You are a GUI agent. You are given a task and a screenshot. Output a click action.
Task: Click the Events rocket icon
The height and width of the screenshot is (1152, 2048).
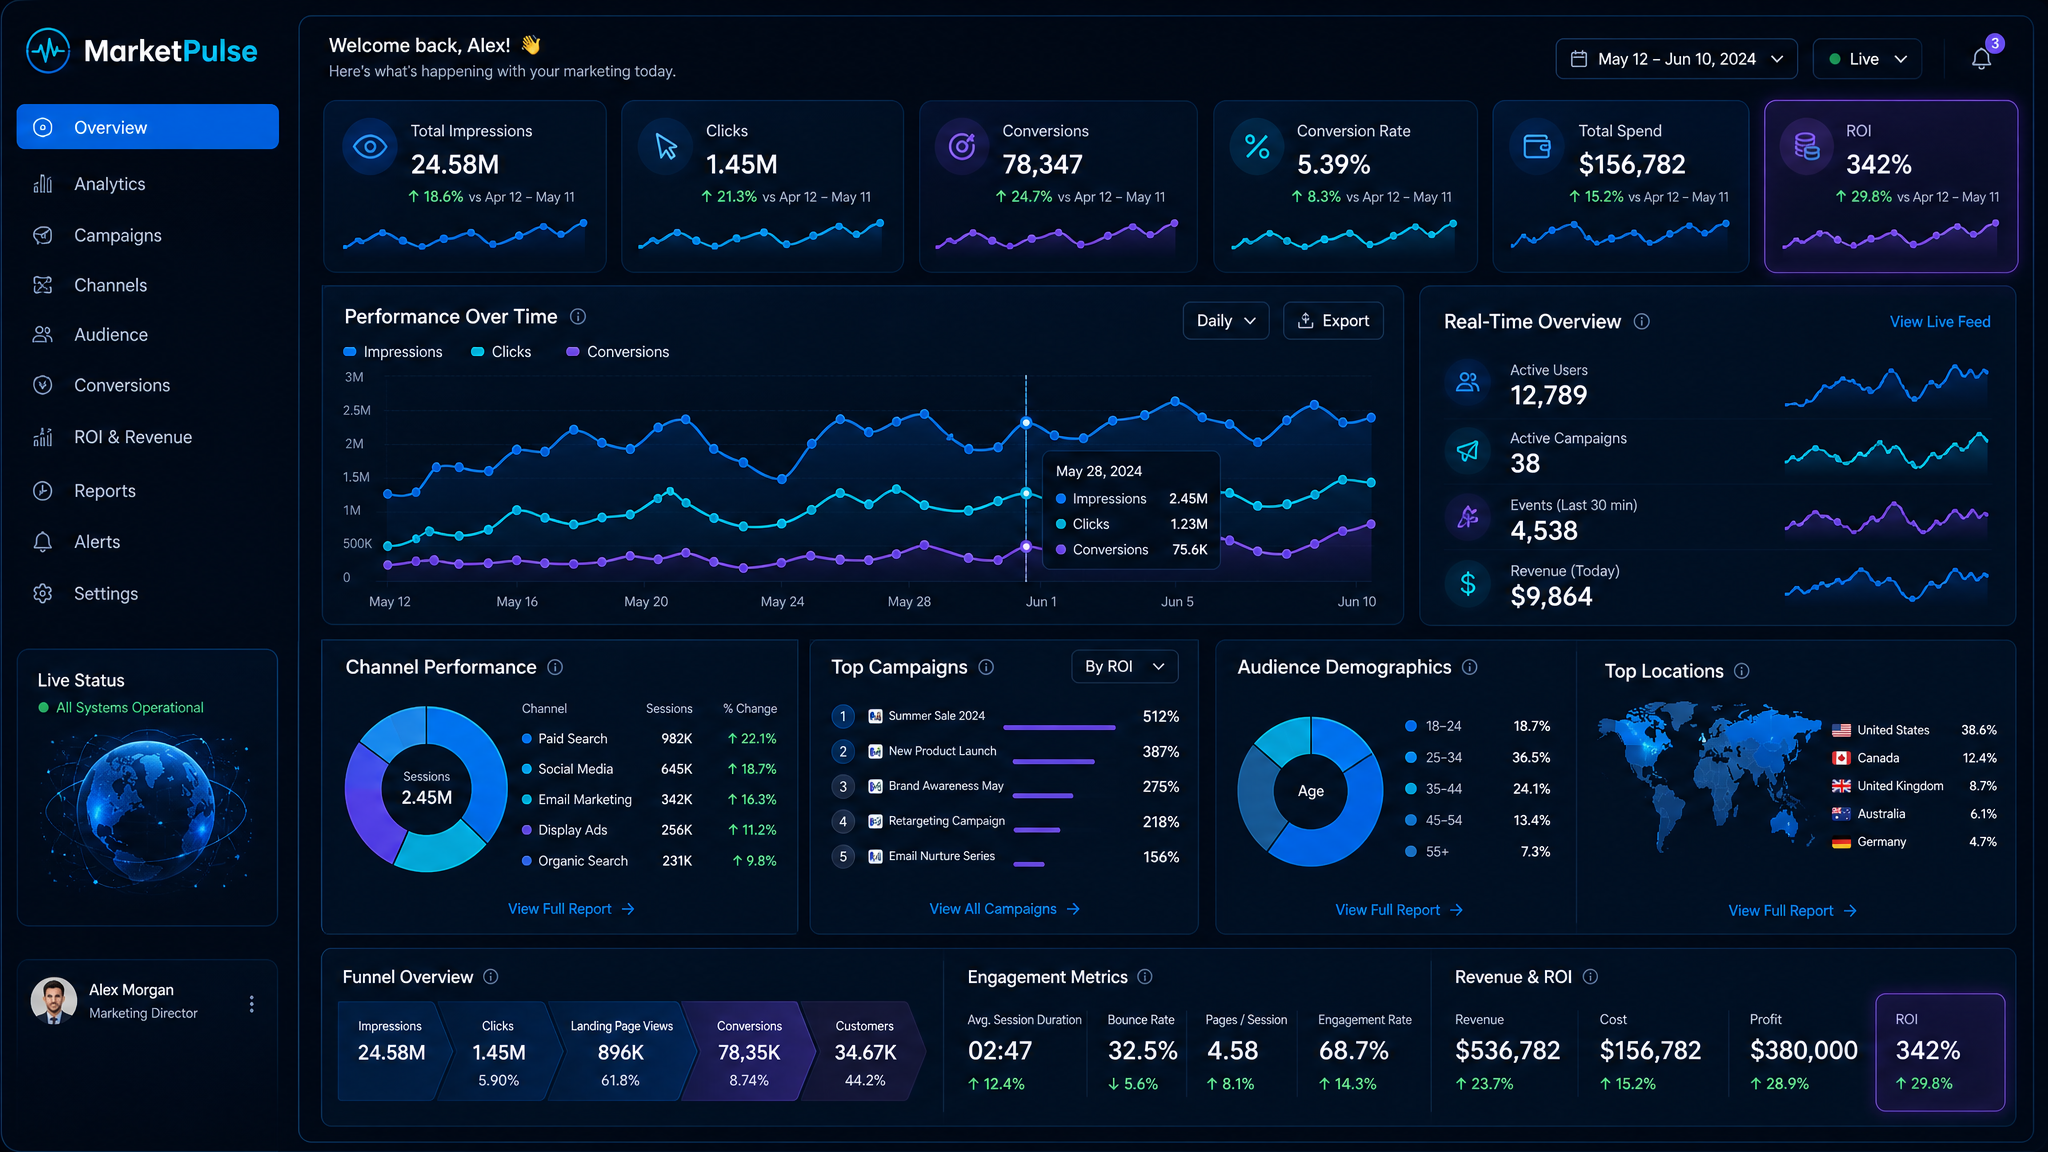[1468, 517]
